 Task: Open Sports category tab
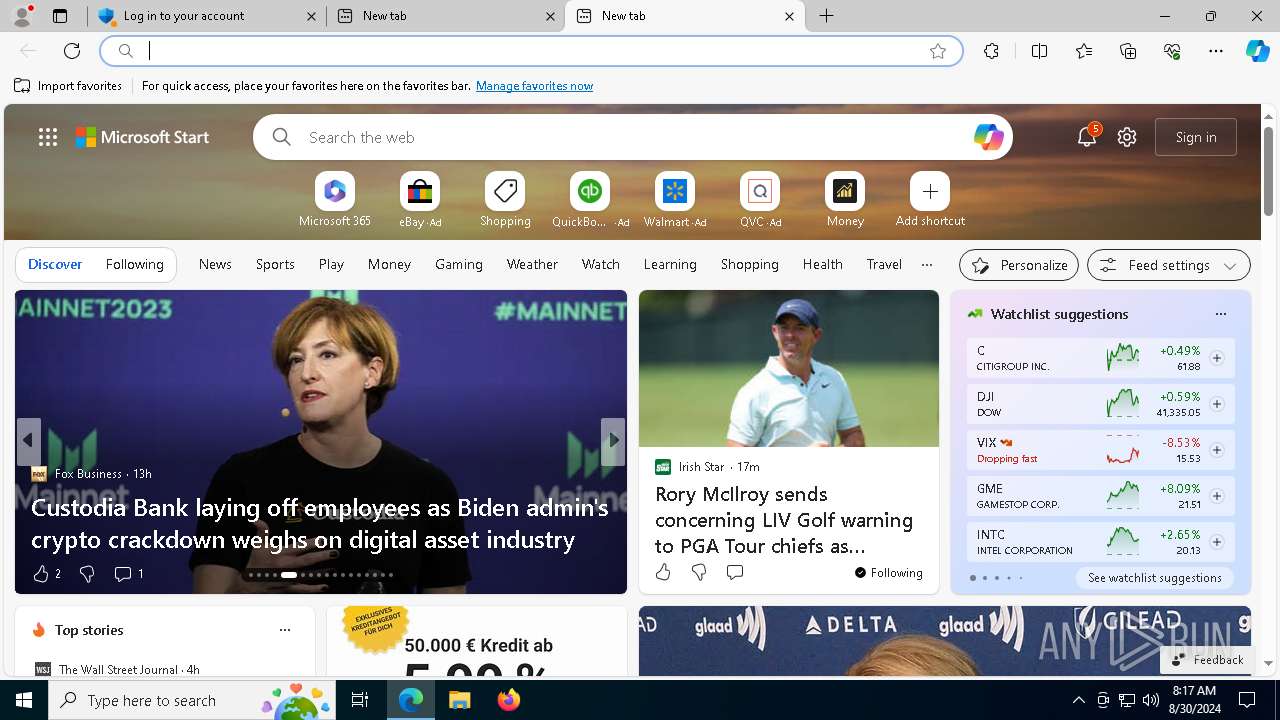(275, 264)
